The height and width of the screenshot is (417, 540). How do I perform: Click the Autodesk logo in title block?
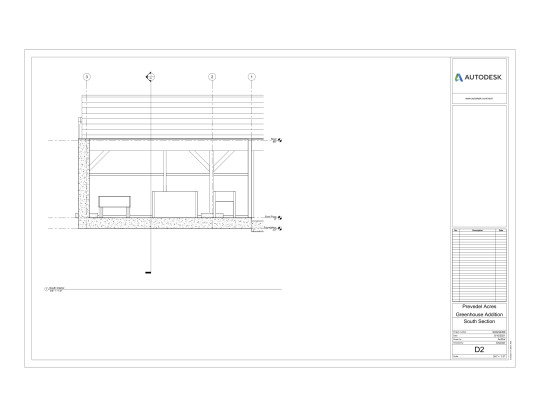coord(478,77)
